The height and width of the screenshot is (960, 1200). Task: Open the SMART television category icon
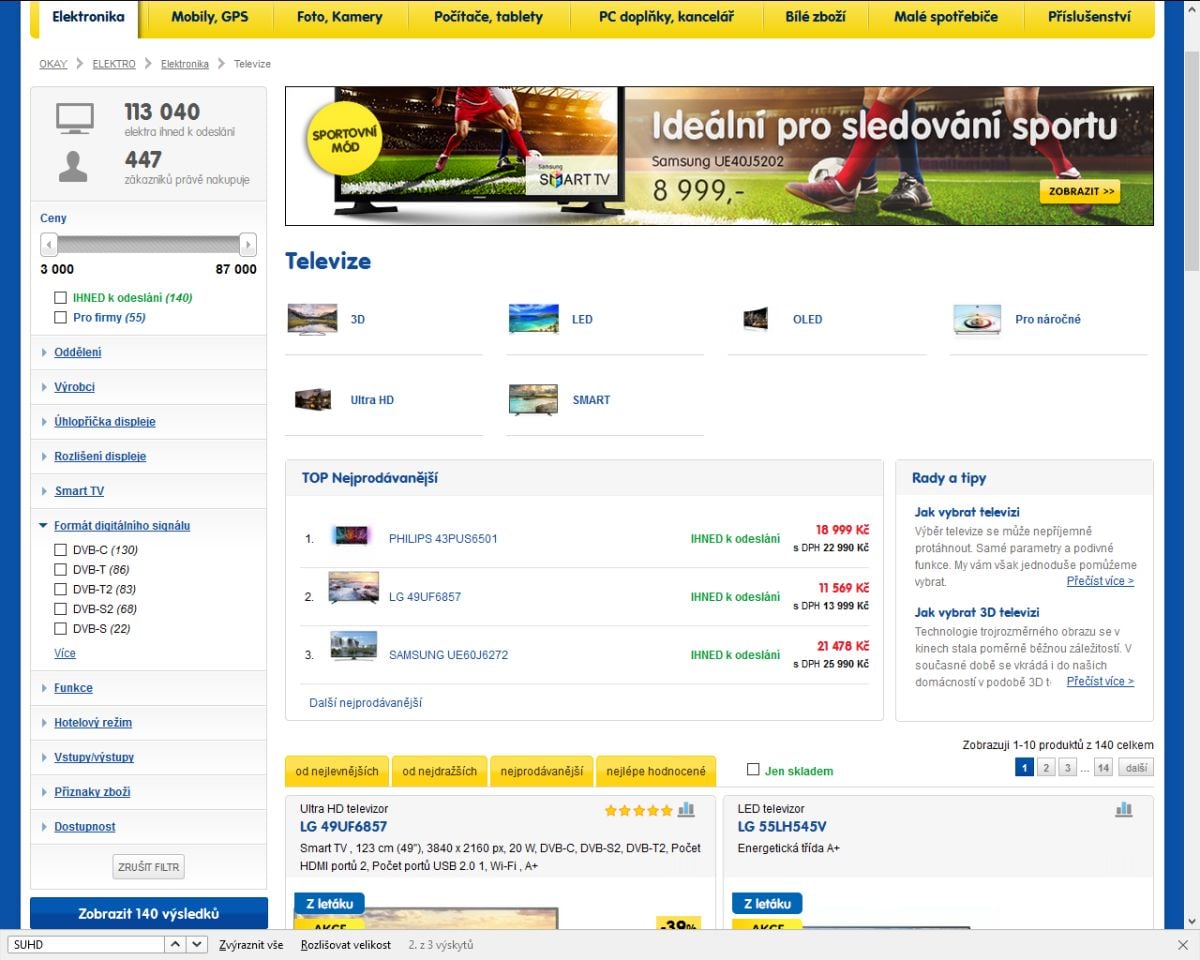(533, 400)
